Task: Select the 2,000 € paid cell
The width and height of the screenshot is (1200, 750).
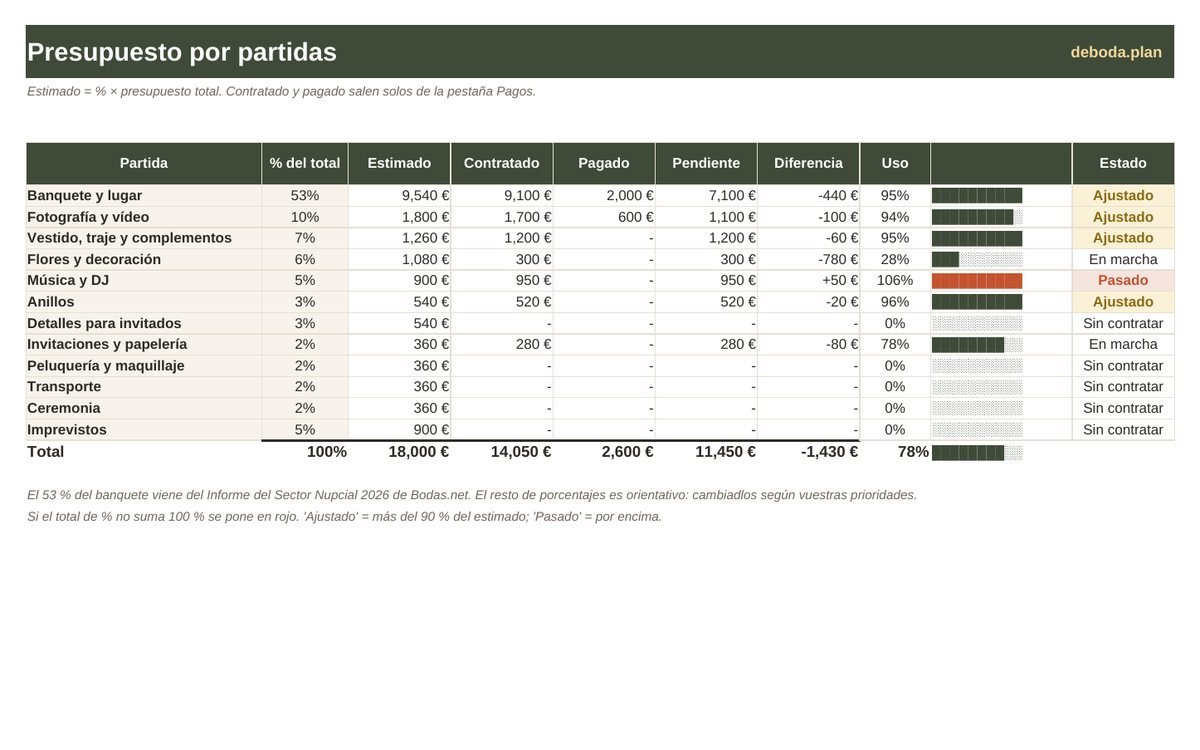Action: click(x=604, y=196)
